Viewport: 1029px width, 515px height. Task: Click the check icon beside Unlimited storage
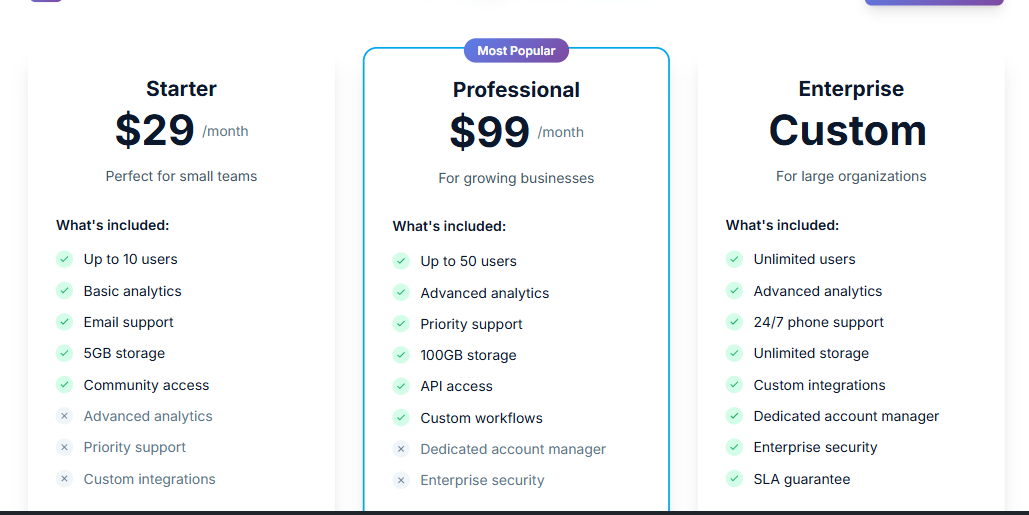click(x=734, y=353)
